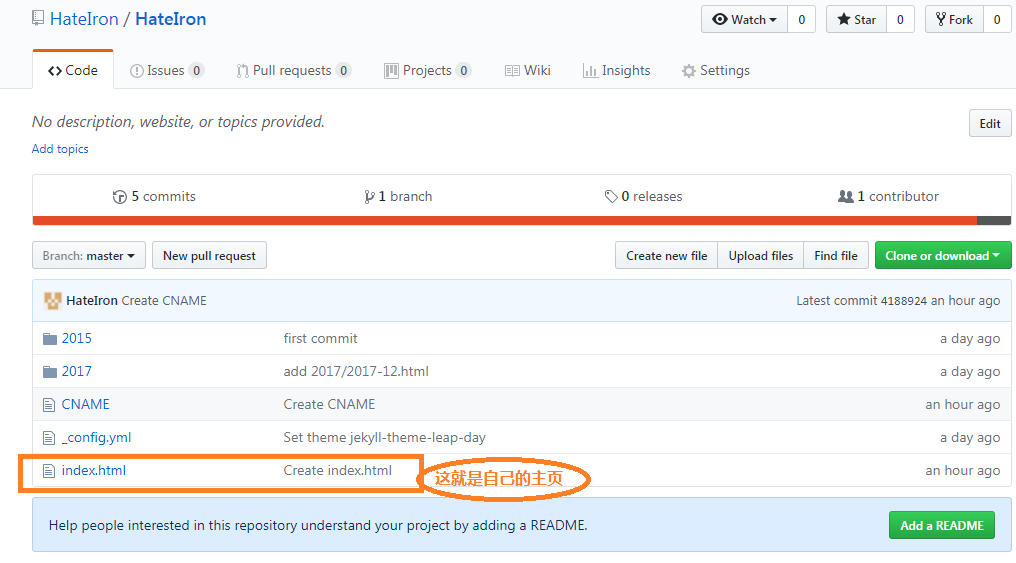Click the Issues exclamation icon

[137, 71]
